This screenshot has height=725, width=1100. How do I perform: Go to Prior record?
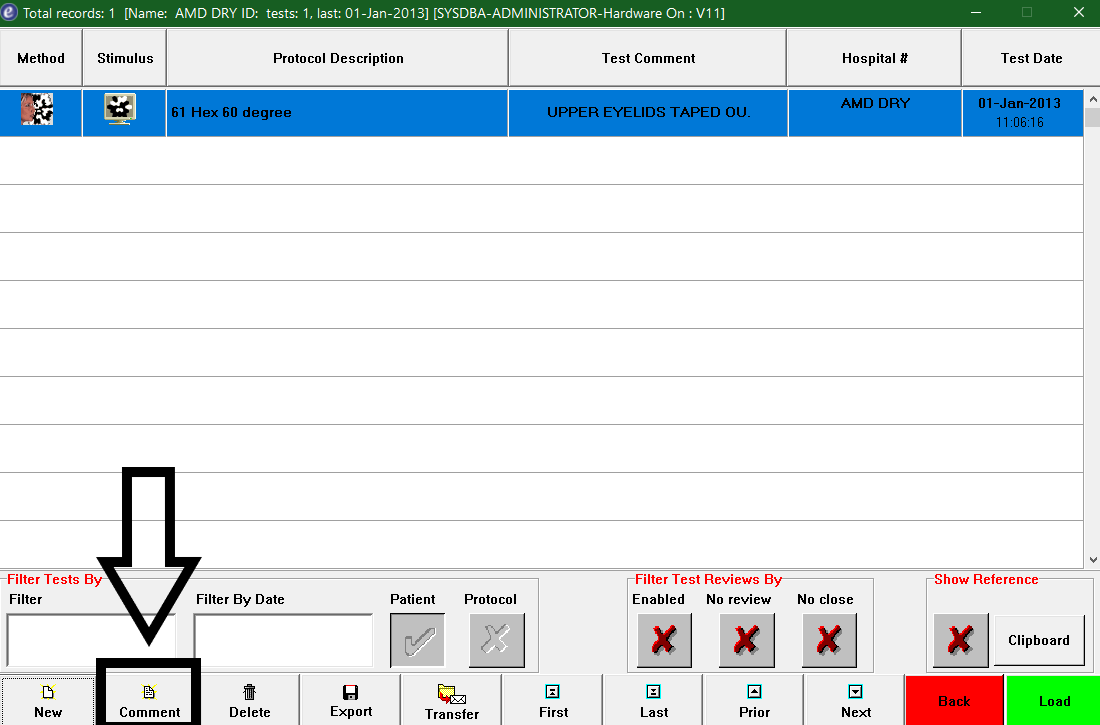coord(754,700)
